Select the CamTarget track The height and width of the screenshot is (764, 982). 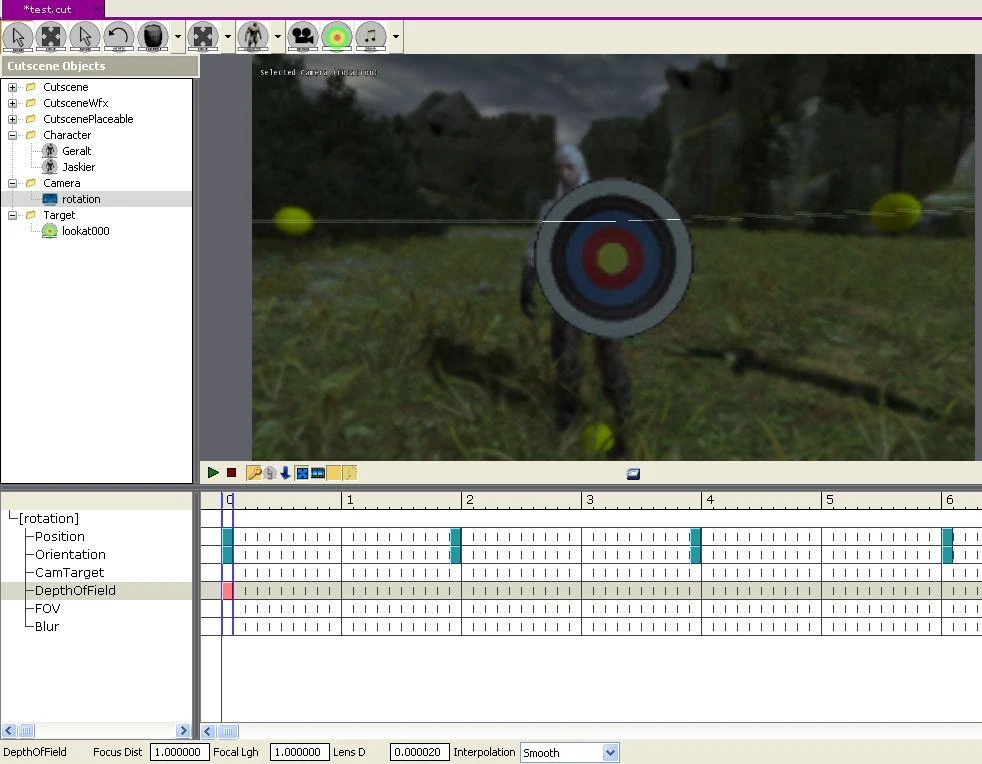pos(69,572)
